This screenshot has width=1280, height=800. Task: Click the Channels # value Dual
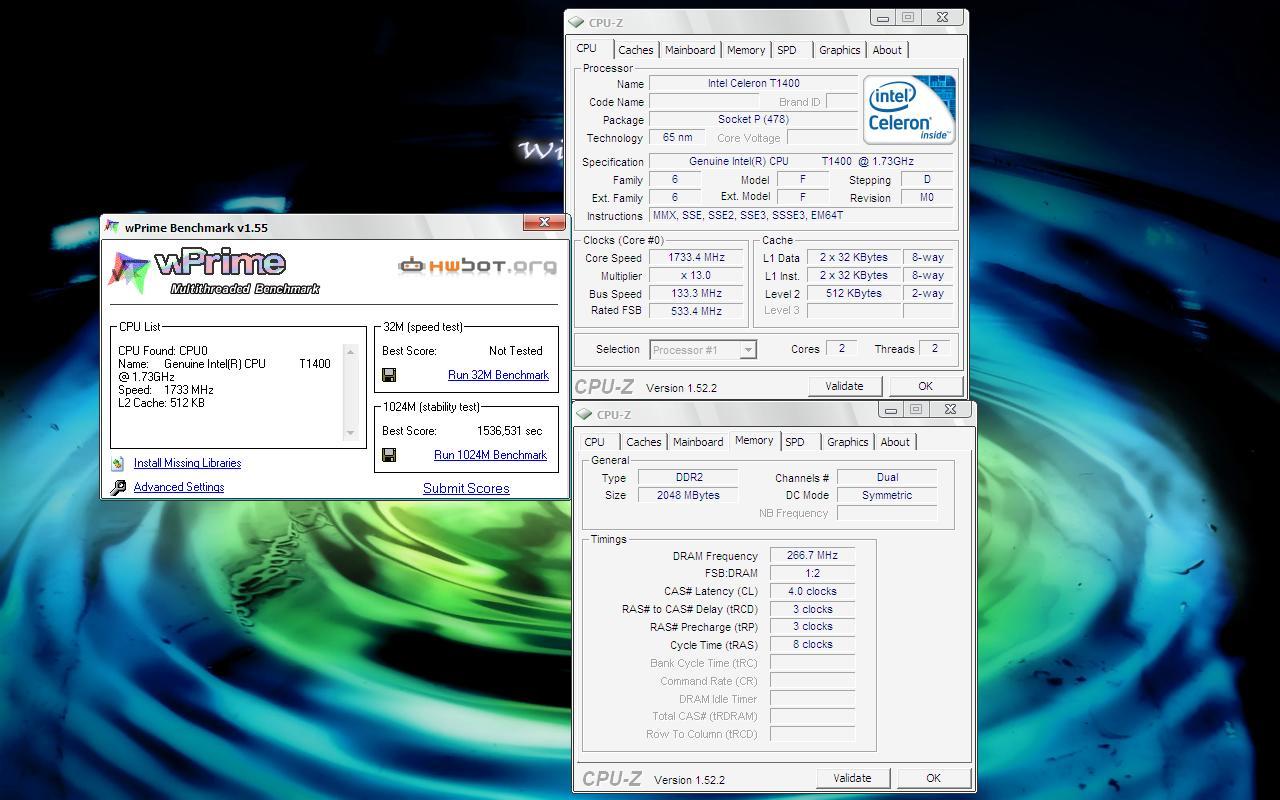tap(887, 478)
